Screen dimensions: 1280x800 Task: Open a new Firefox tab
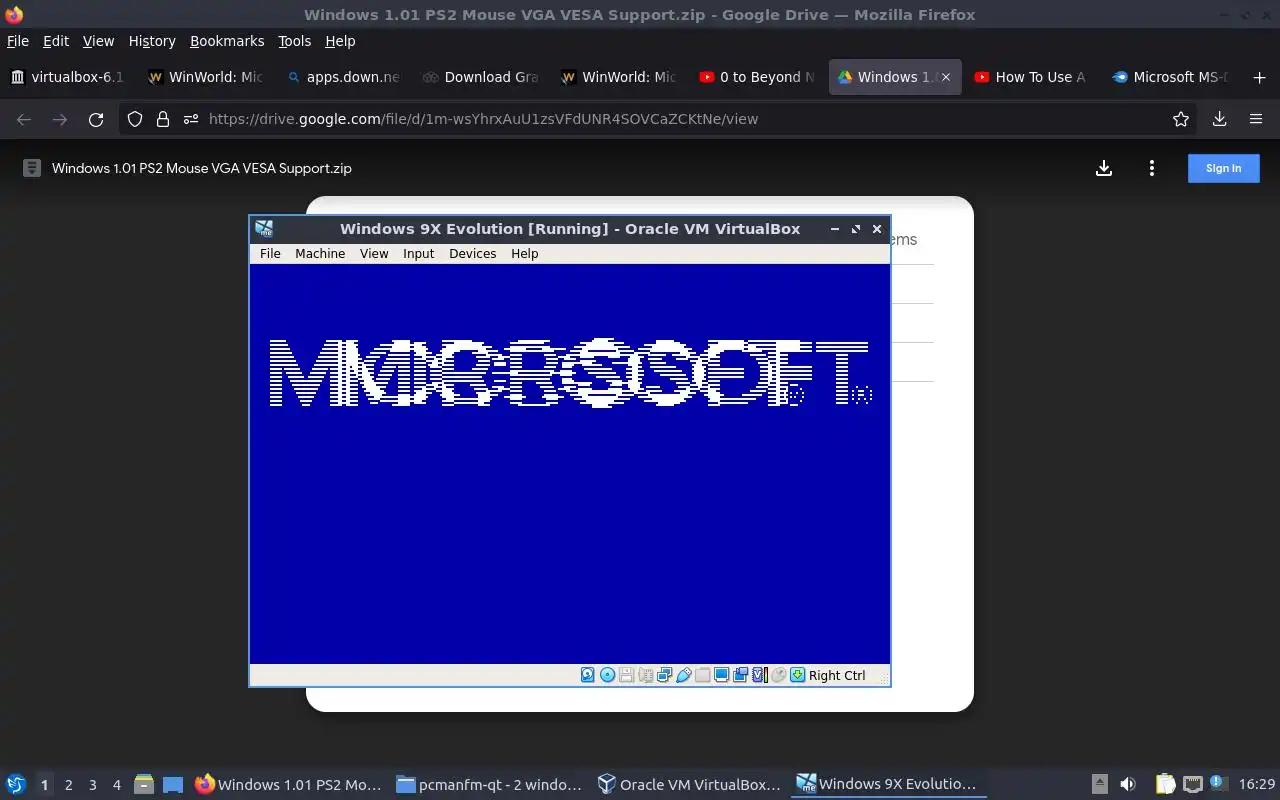coord(1259,77)
